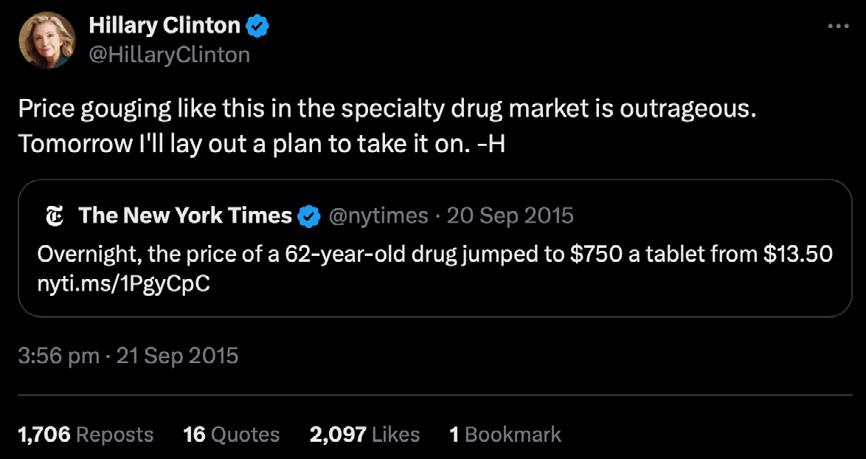The image size is (866, 459).
Task: View the 1,706 Reposts list
Action: click(x=86, y=434)
